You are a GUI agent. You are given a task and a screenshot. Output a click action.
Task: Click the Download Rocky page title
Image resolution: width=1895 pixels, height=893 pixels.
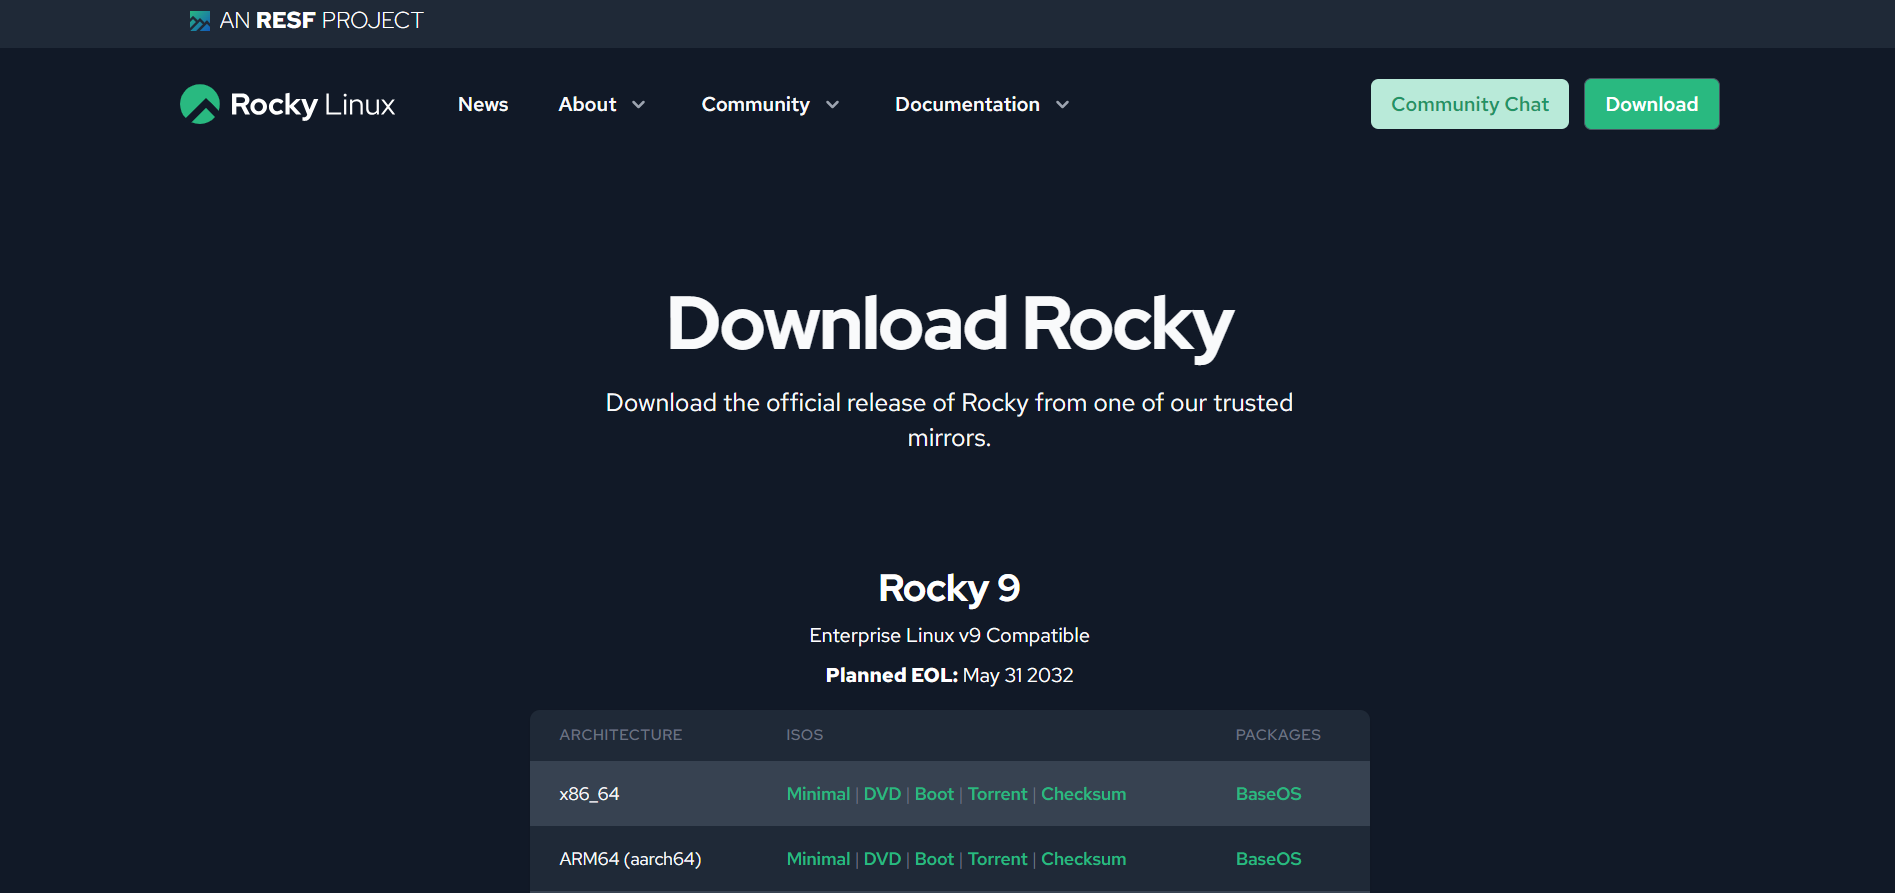[949, 325]
